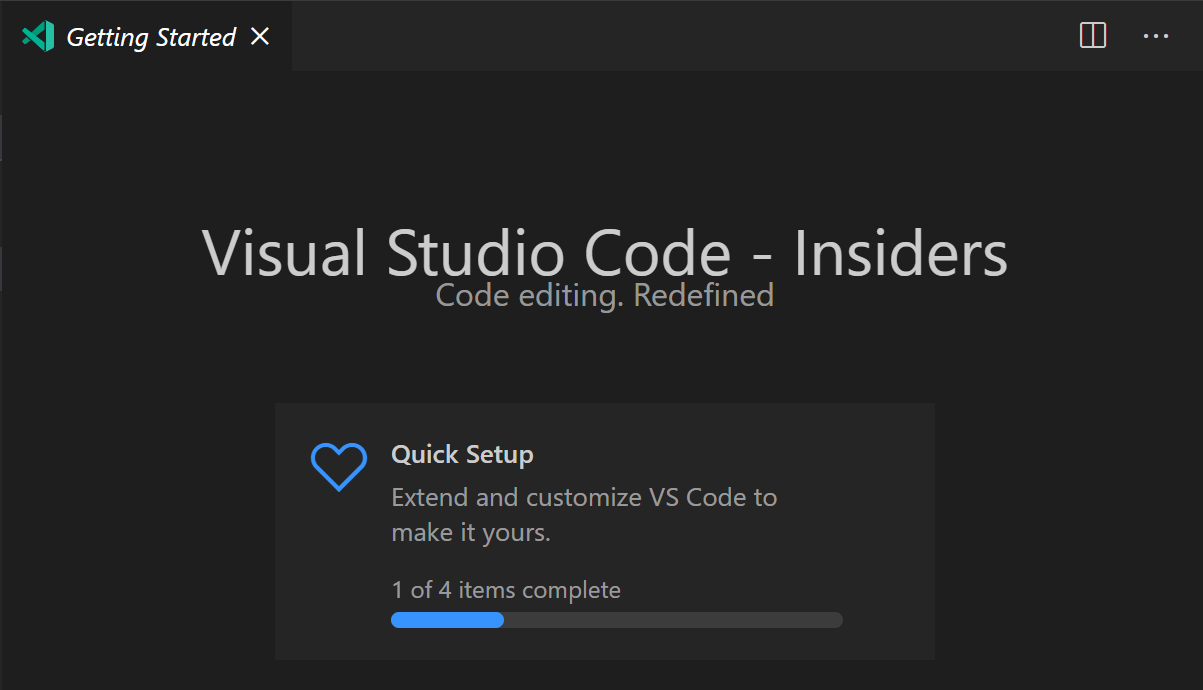This screenshot has width=1203, height=690.
Task: Click the Quick Setup progress bar
Action: click(x=616, y=620)
